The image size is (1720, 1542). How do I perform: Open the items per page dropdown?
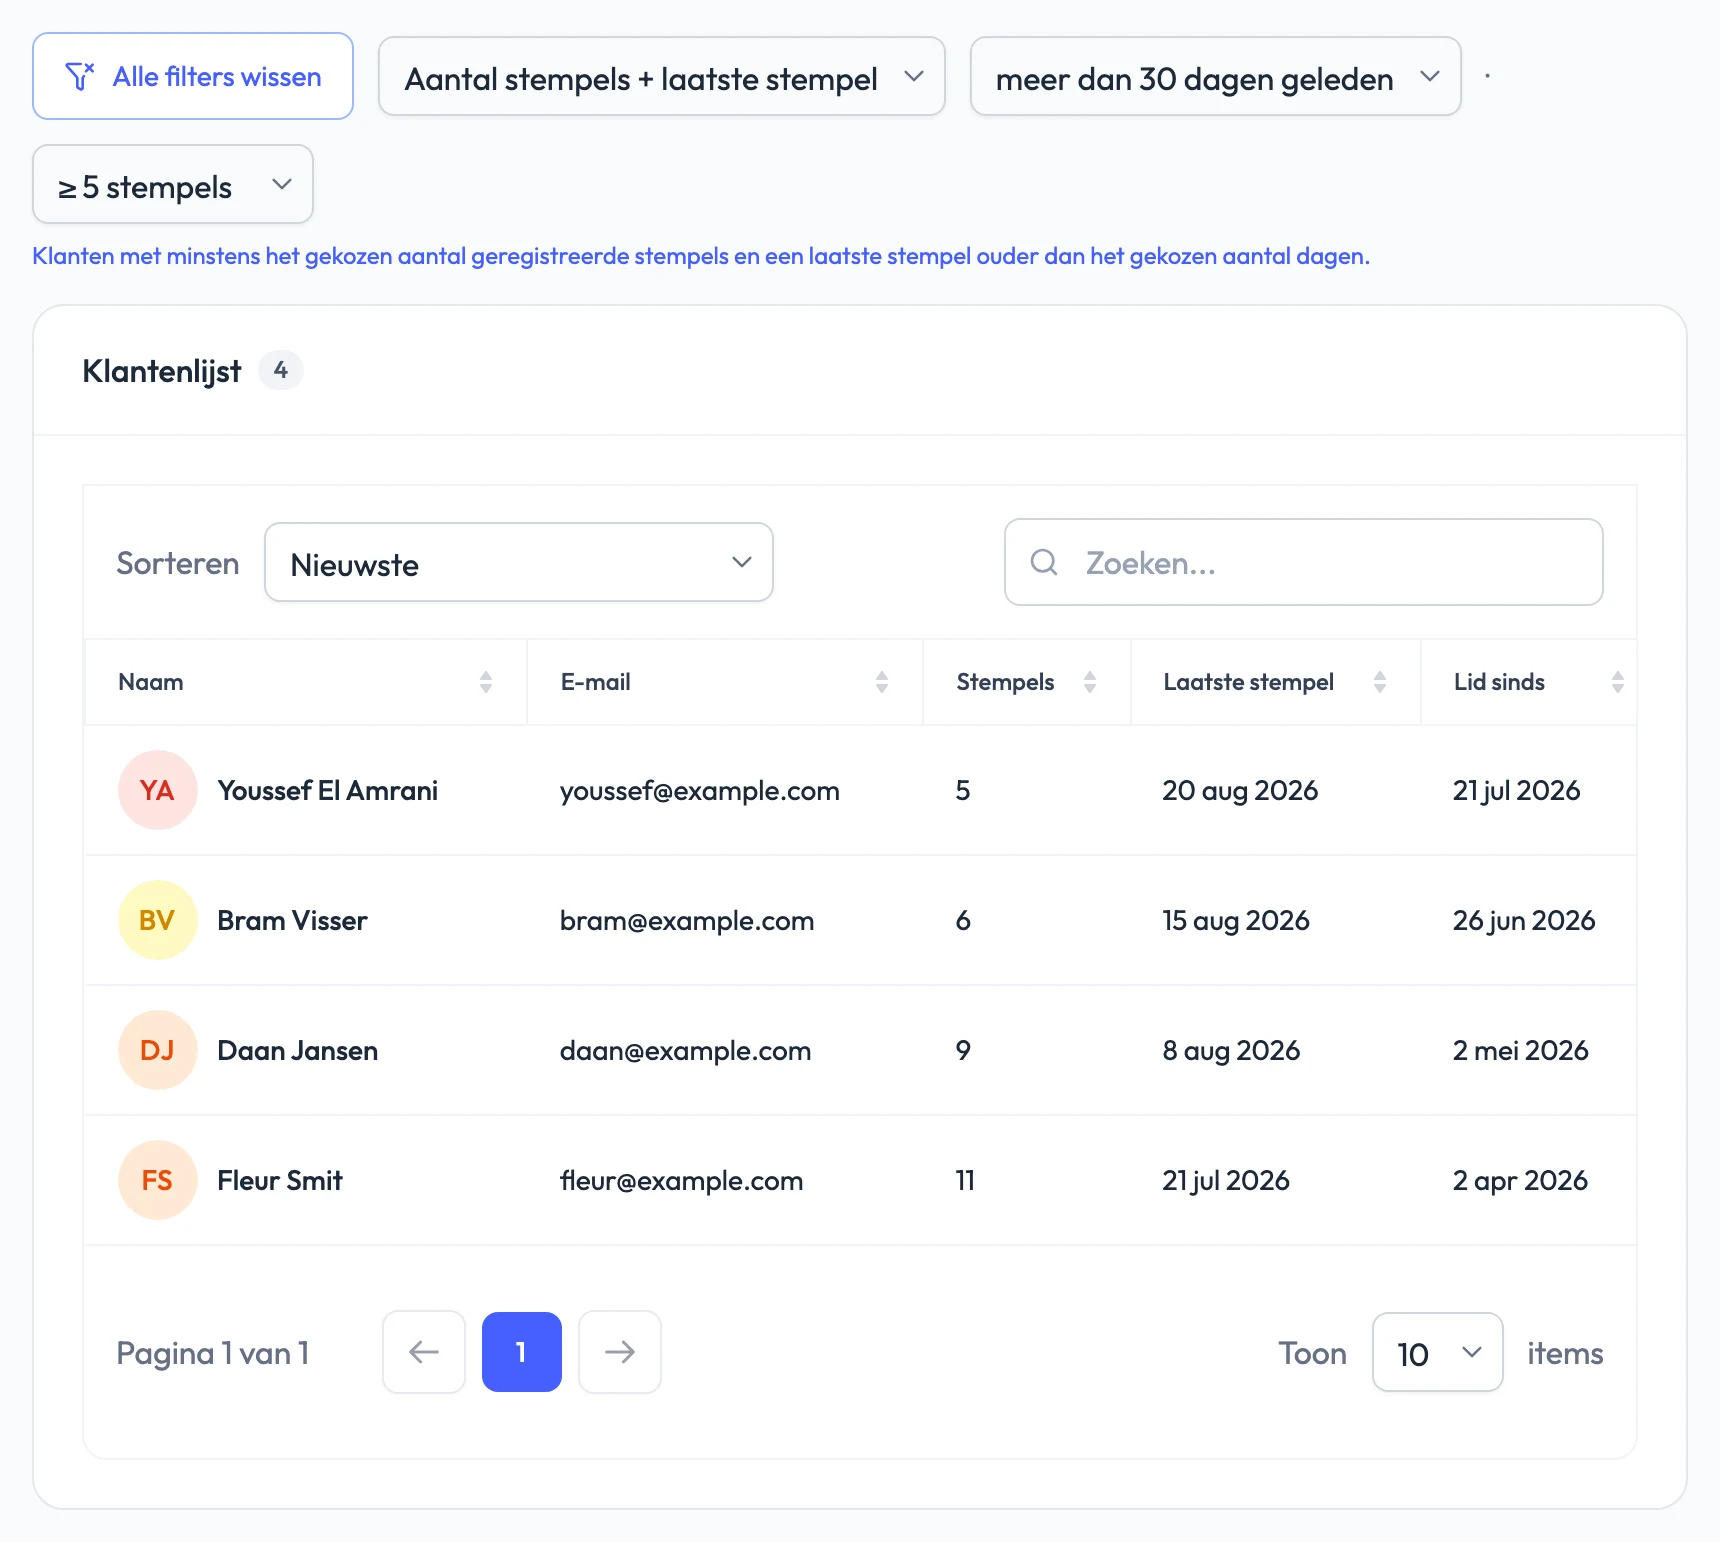[x=1438, y=1352]
